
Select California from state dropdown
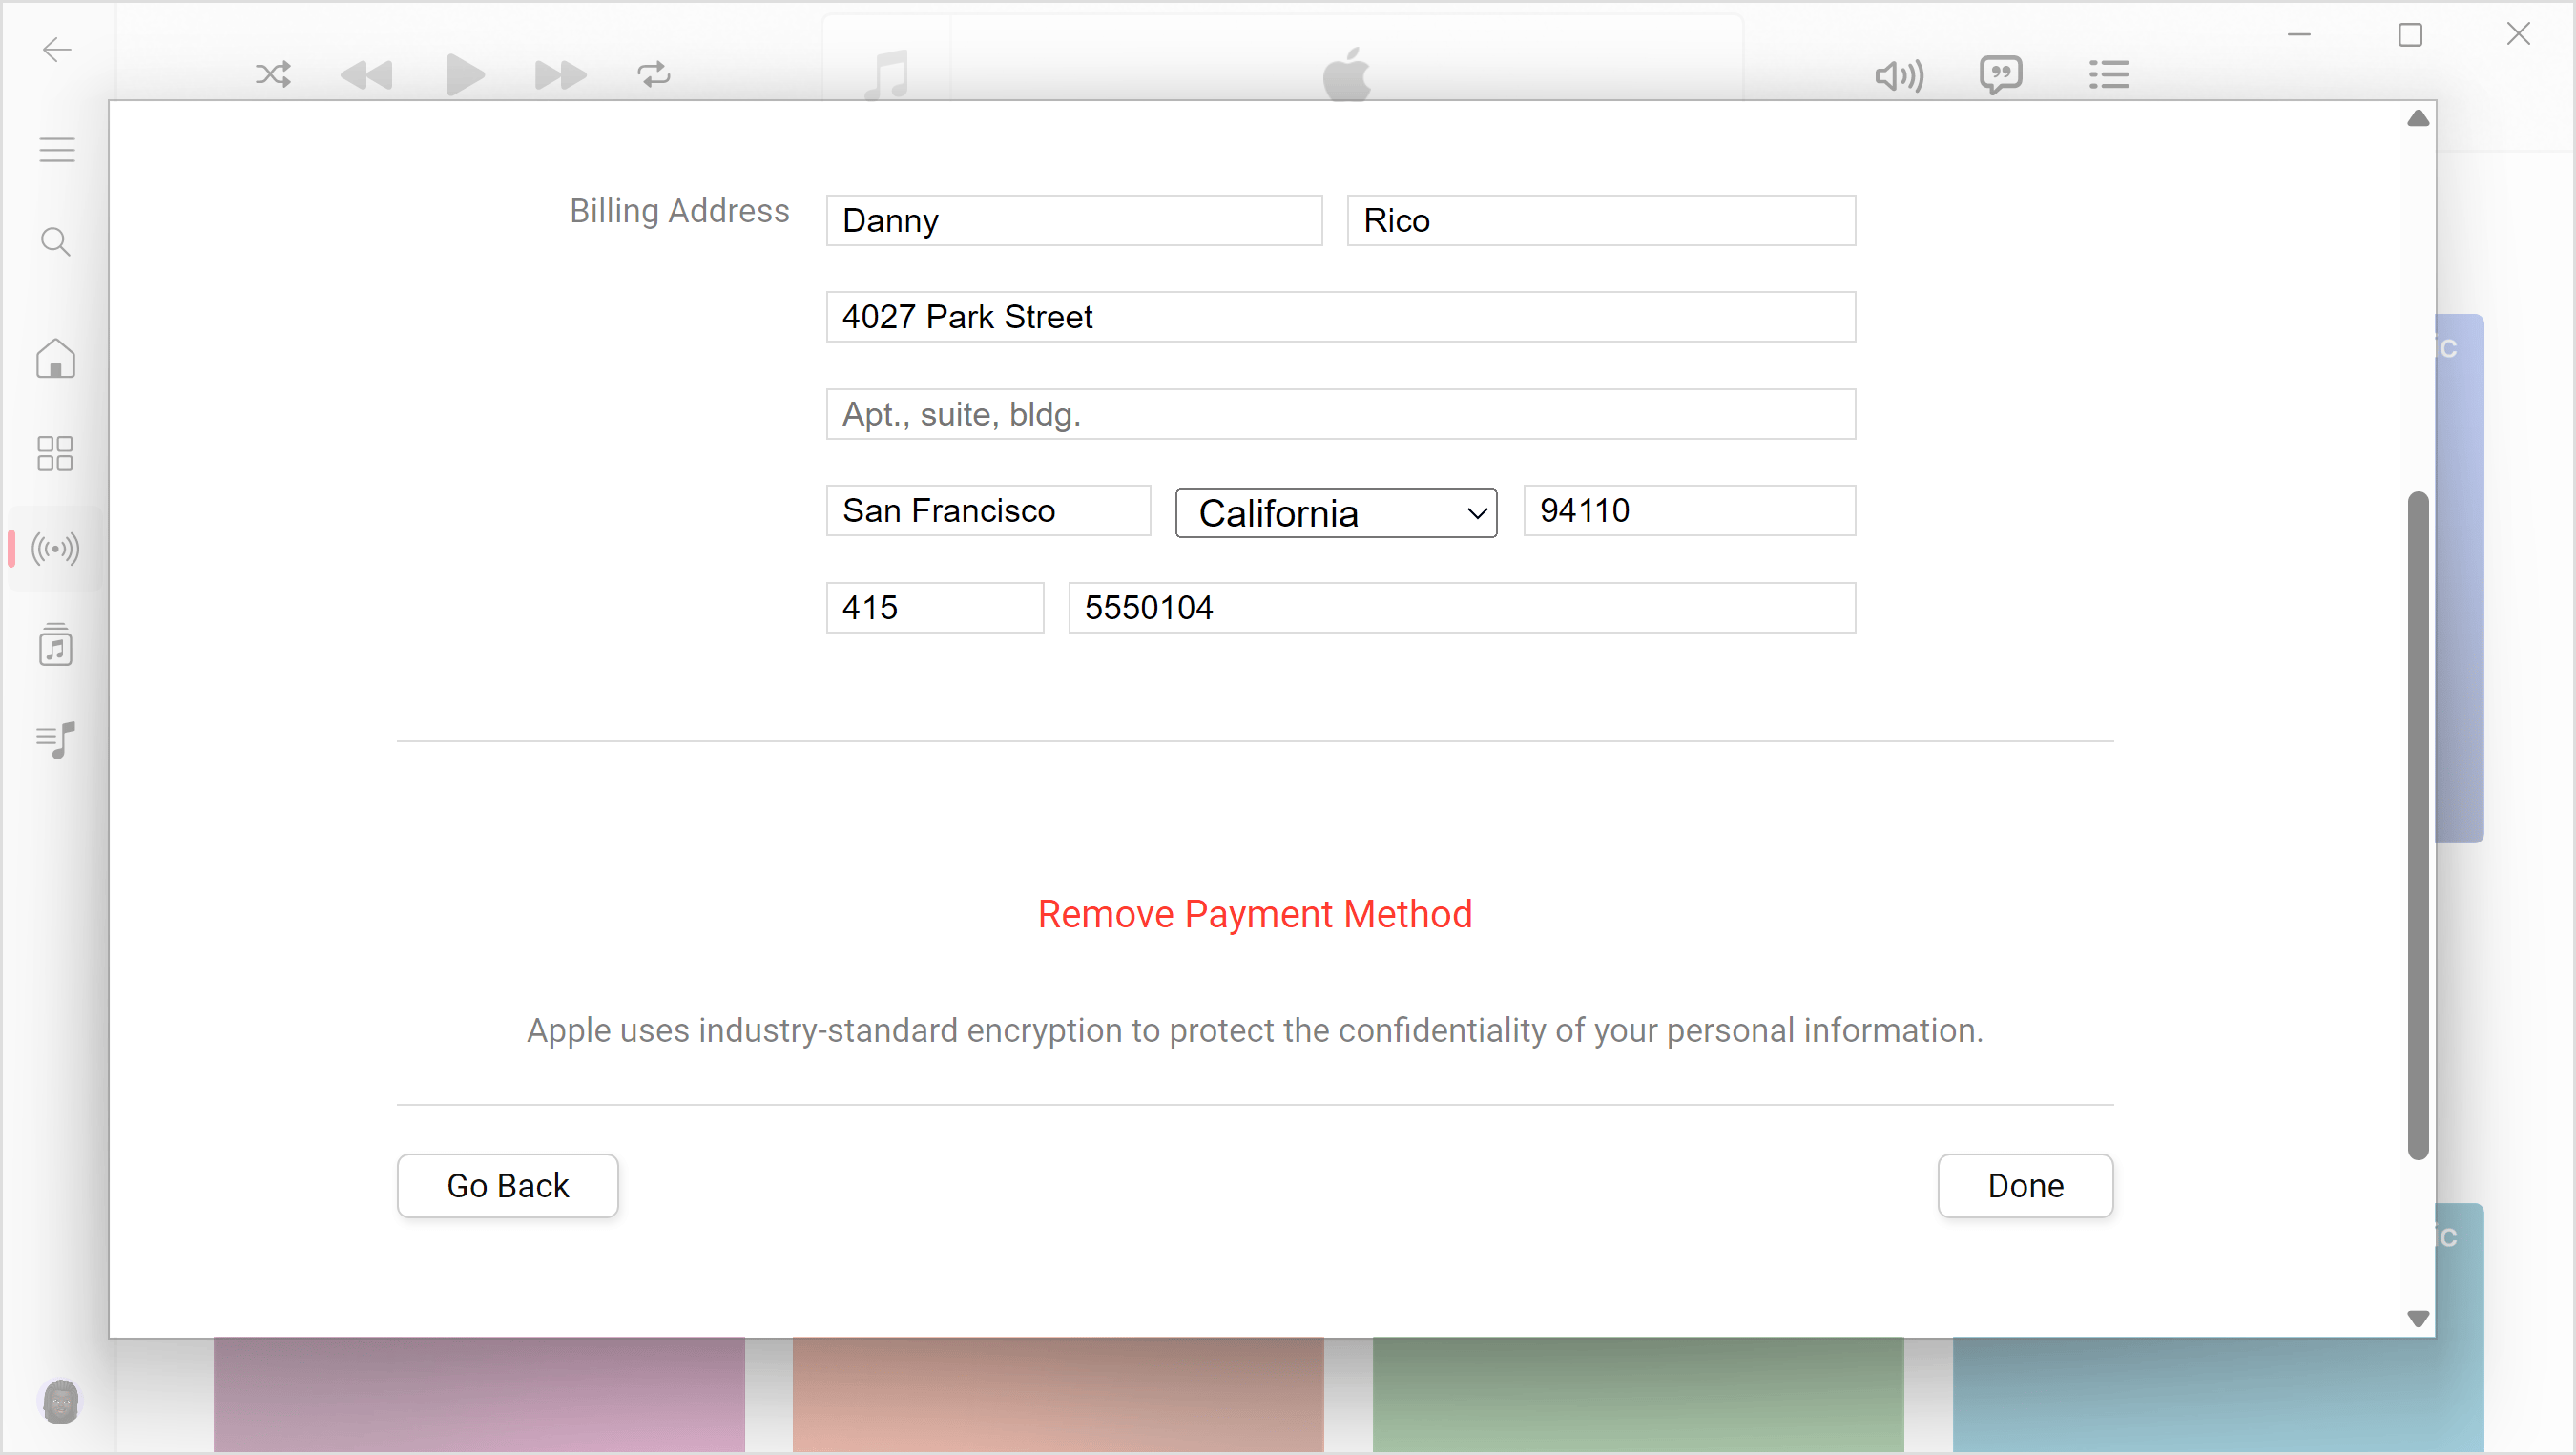pos(1336,511)
